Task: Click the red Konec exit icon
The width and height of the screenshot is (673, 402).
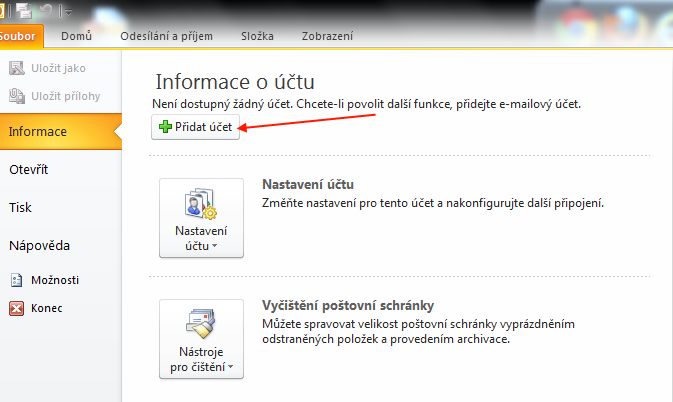Action: (x=16, y=308)
